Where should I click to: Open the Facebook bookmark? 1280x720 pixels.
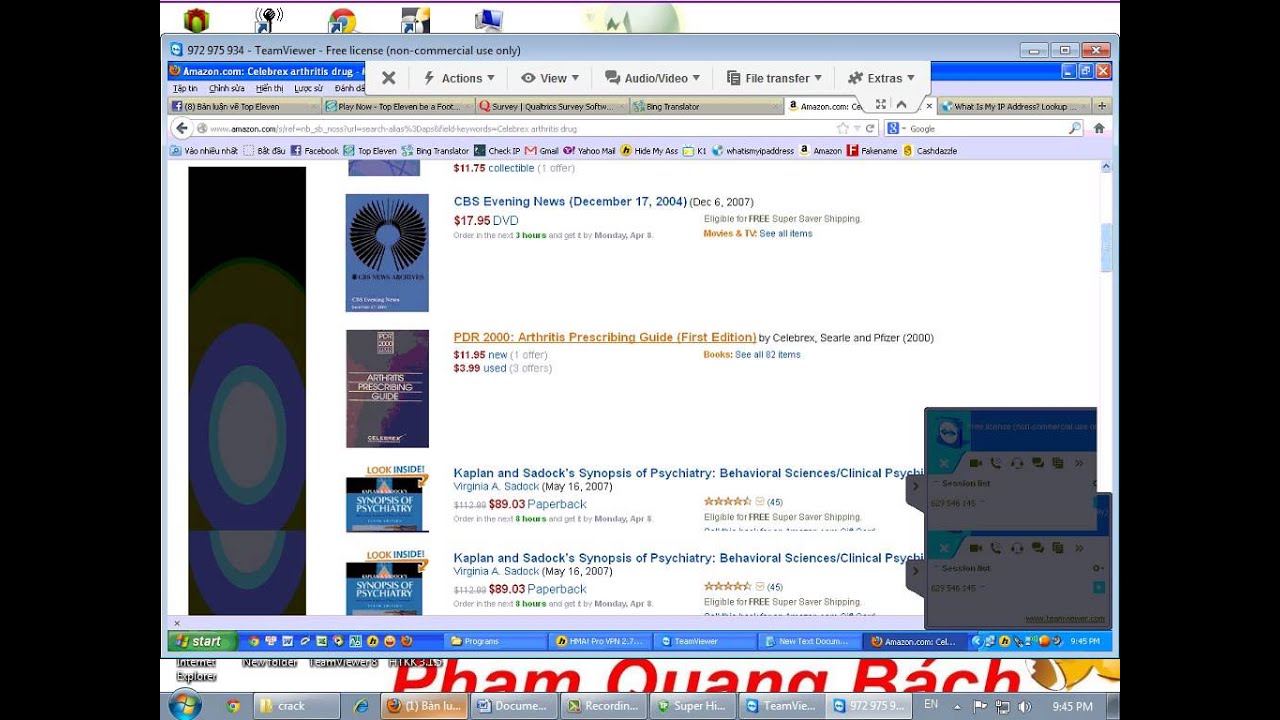315,151
